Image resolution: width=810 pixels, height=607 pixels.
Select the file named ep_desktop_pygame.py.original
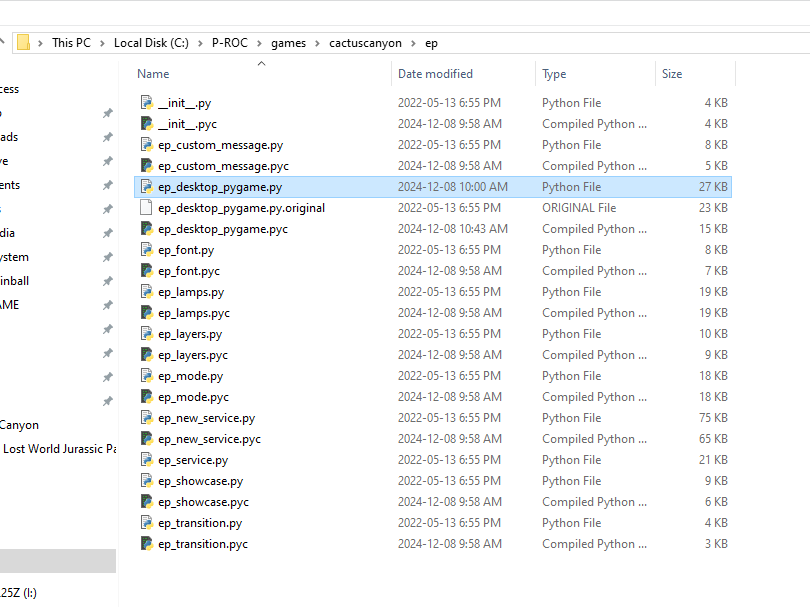click(241, 208)
